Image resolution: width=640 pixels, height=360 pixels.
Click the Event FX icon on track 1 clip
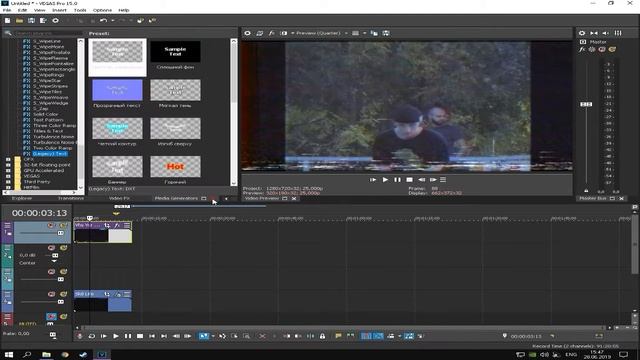[117, 225]
